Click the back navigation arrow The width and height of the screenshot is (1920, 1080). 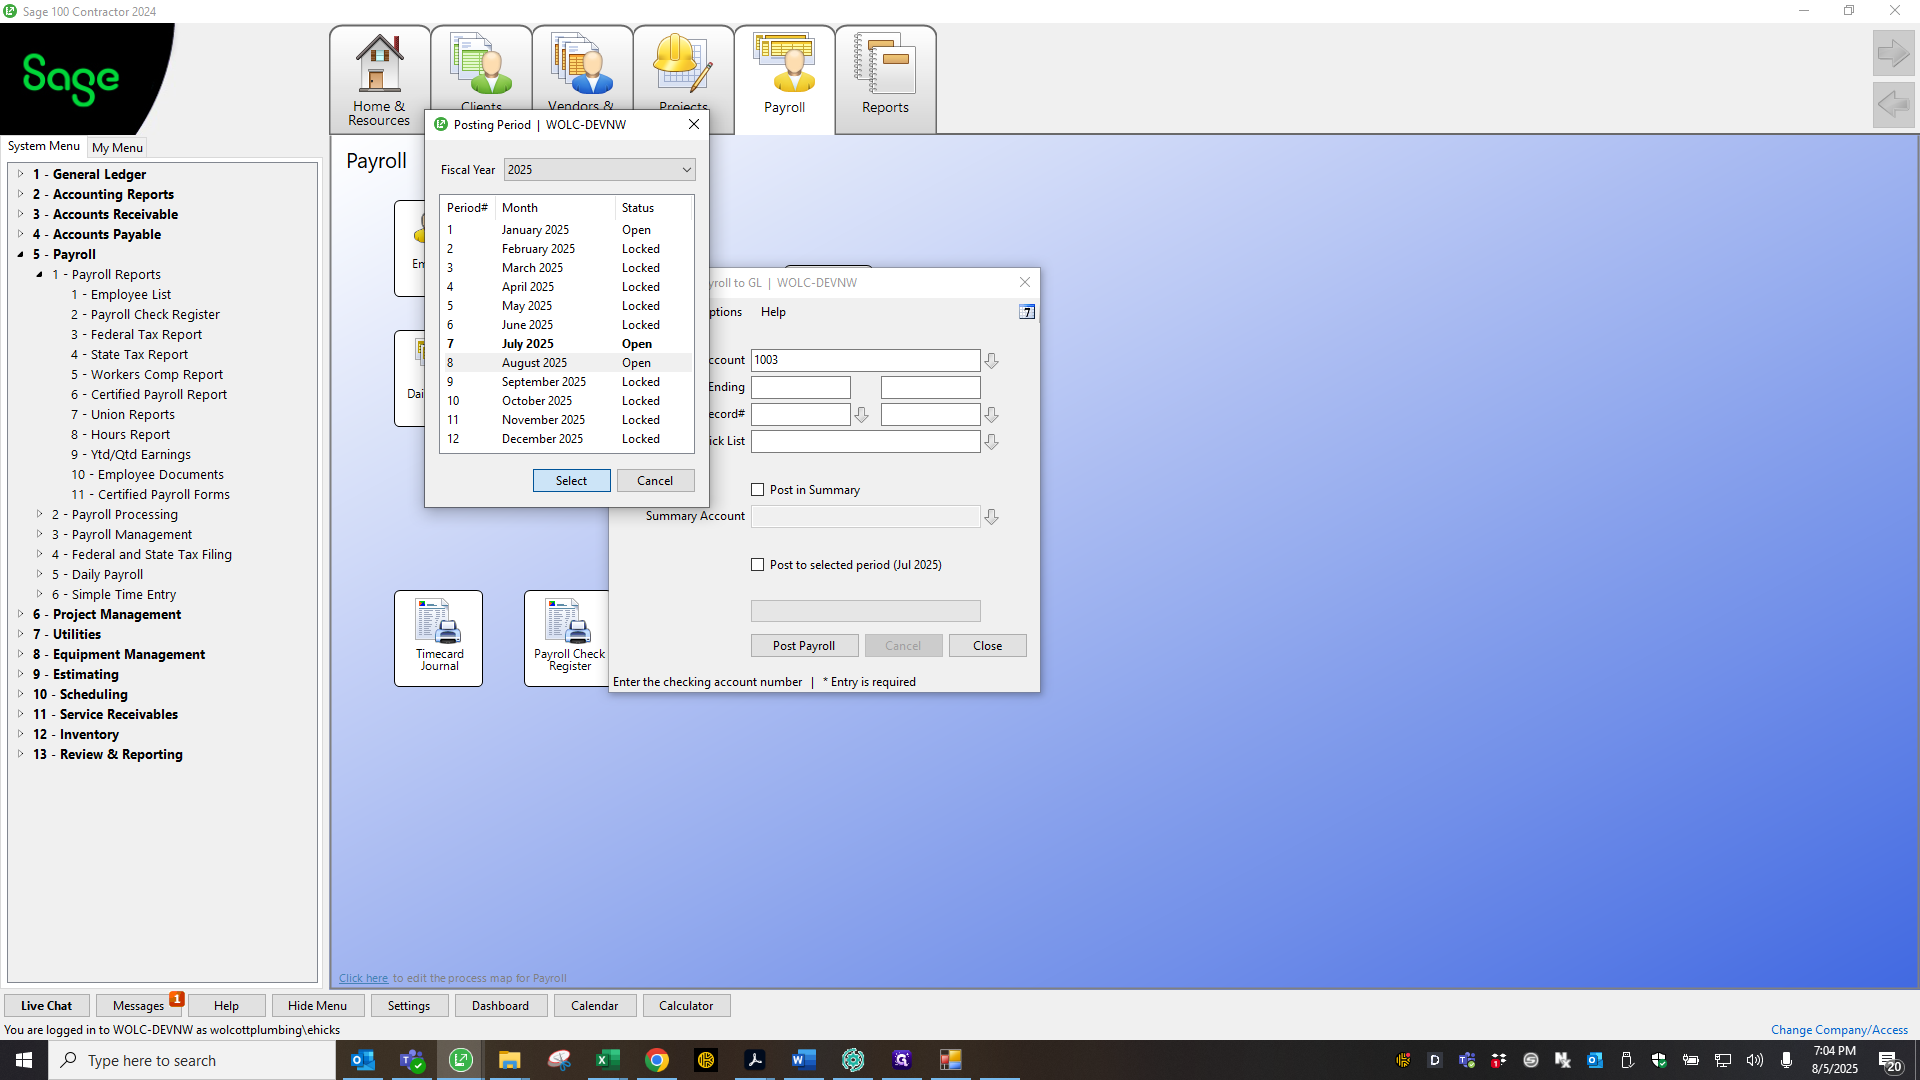(x=1893, y=104)
